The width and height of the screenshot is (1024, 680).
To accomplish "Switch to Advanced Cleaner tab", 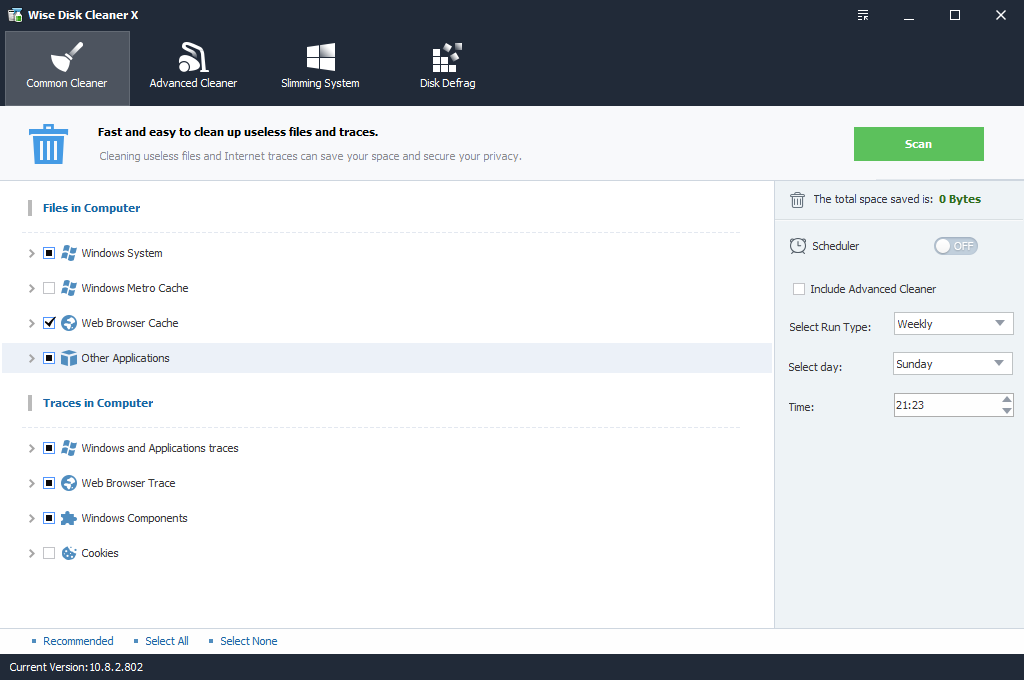I will [193, 68].
